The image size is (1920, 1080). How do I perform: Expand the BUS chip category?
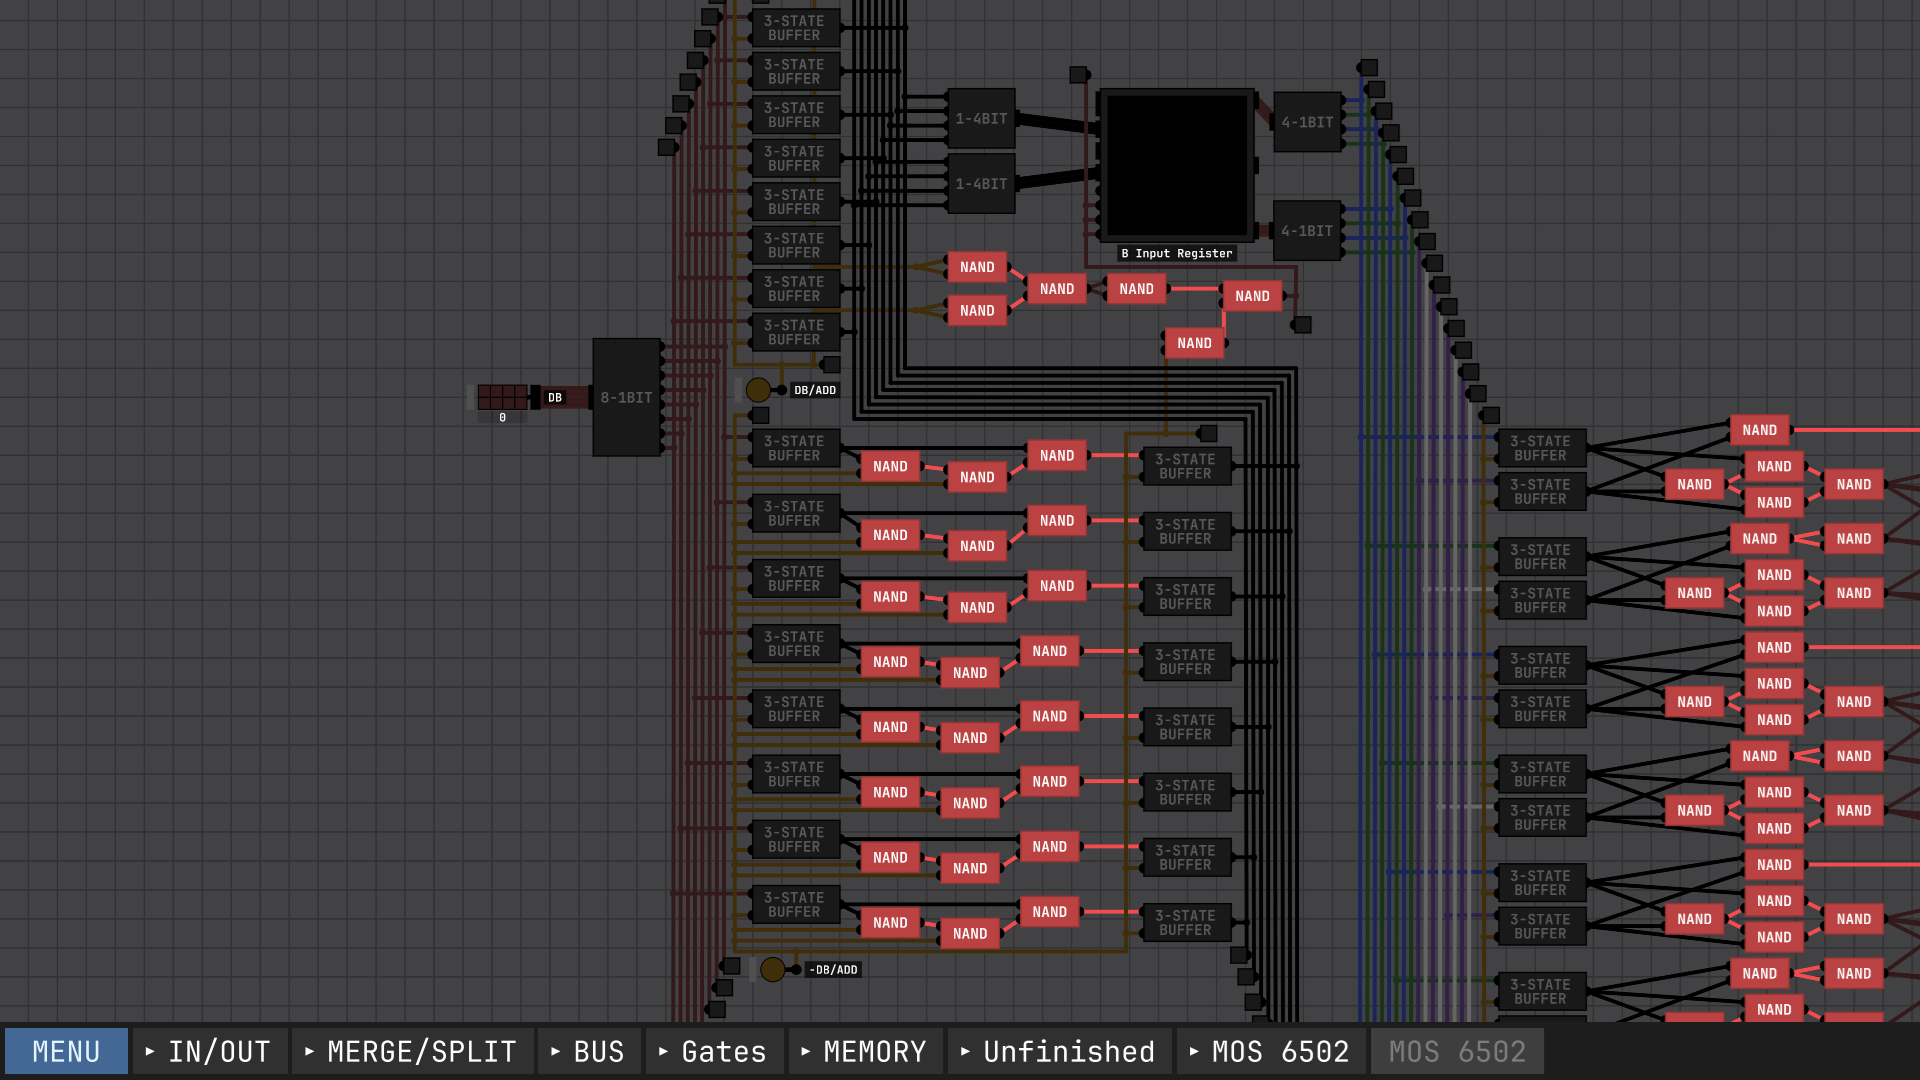(589, 1051)
